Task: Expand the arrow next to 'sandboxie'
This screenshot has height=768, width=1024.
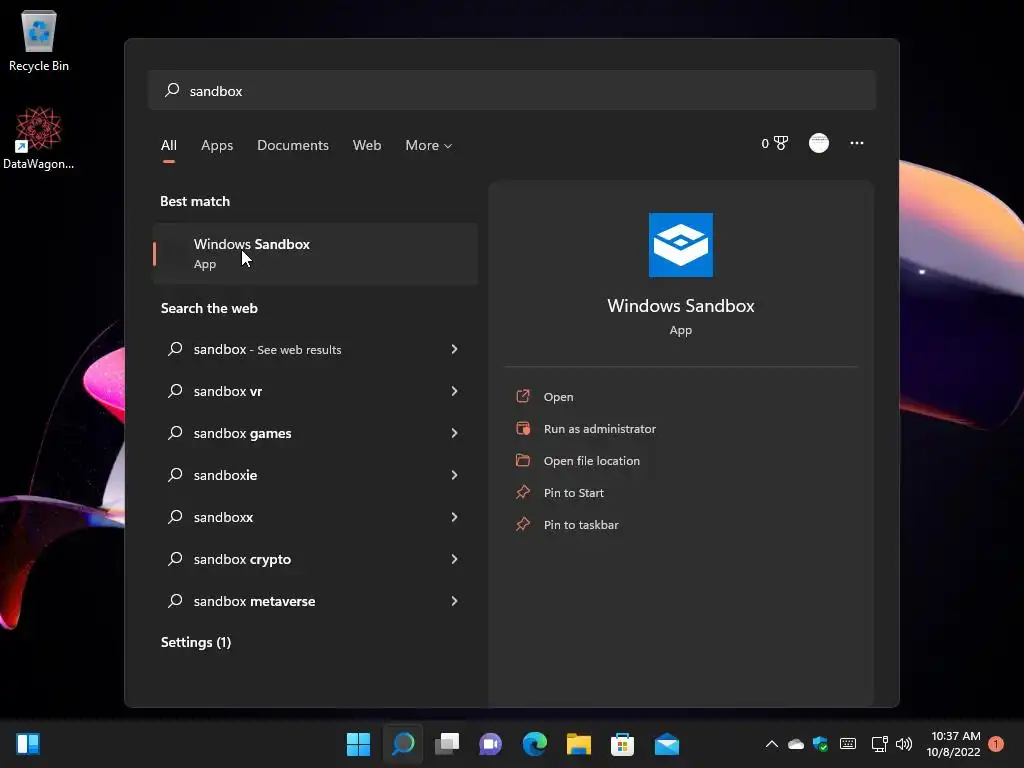Action: coord(455,475)
